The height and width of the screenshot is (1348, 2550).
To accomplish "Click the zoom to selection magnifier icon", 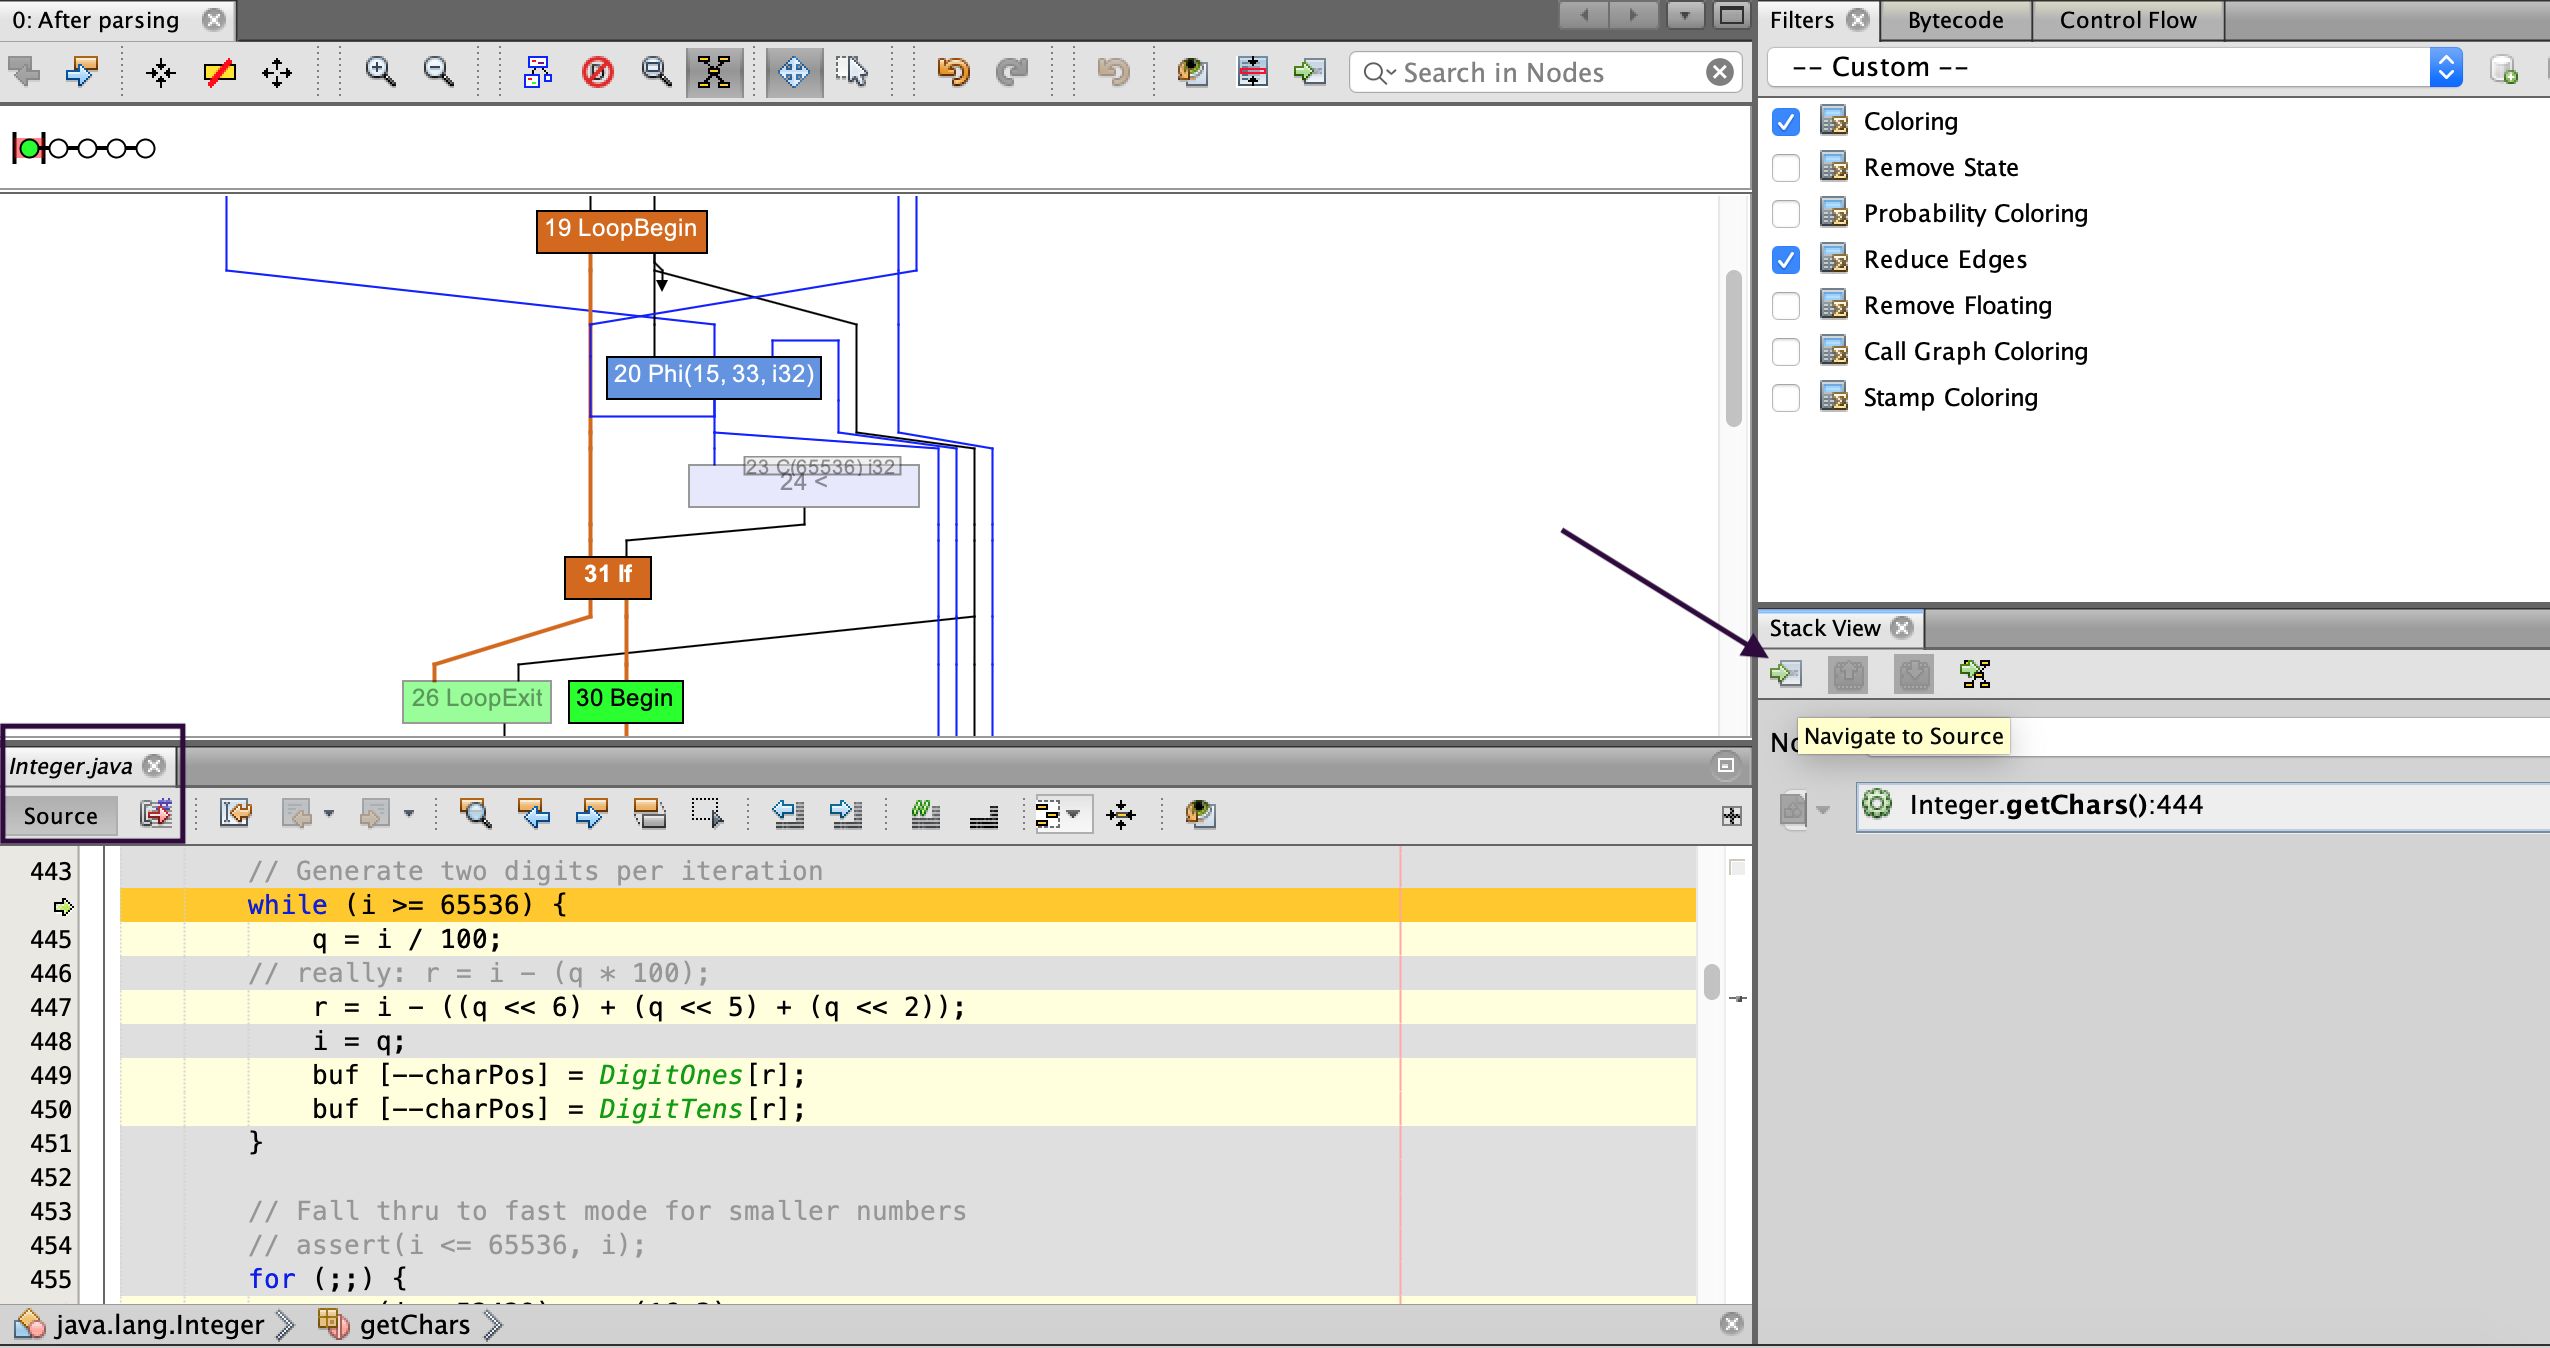I will click(656, 72).
